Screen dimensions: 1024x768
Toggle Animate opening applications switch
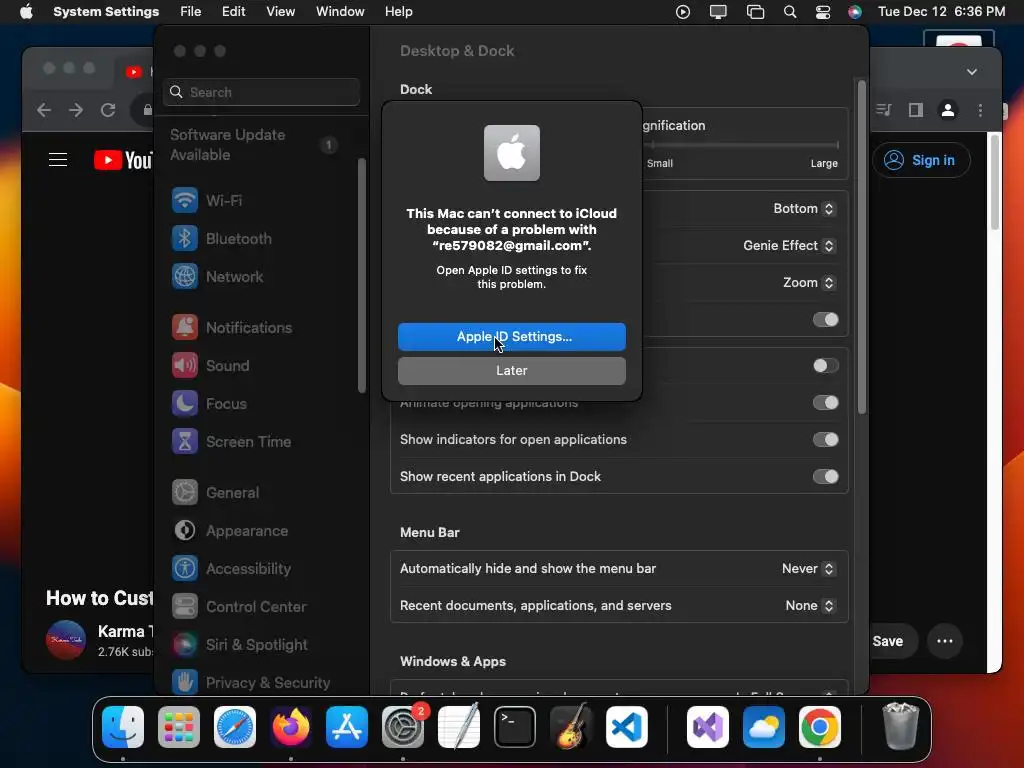coord(825,402)
